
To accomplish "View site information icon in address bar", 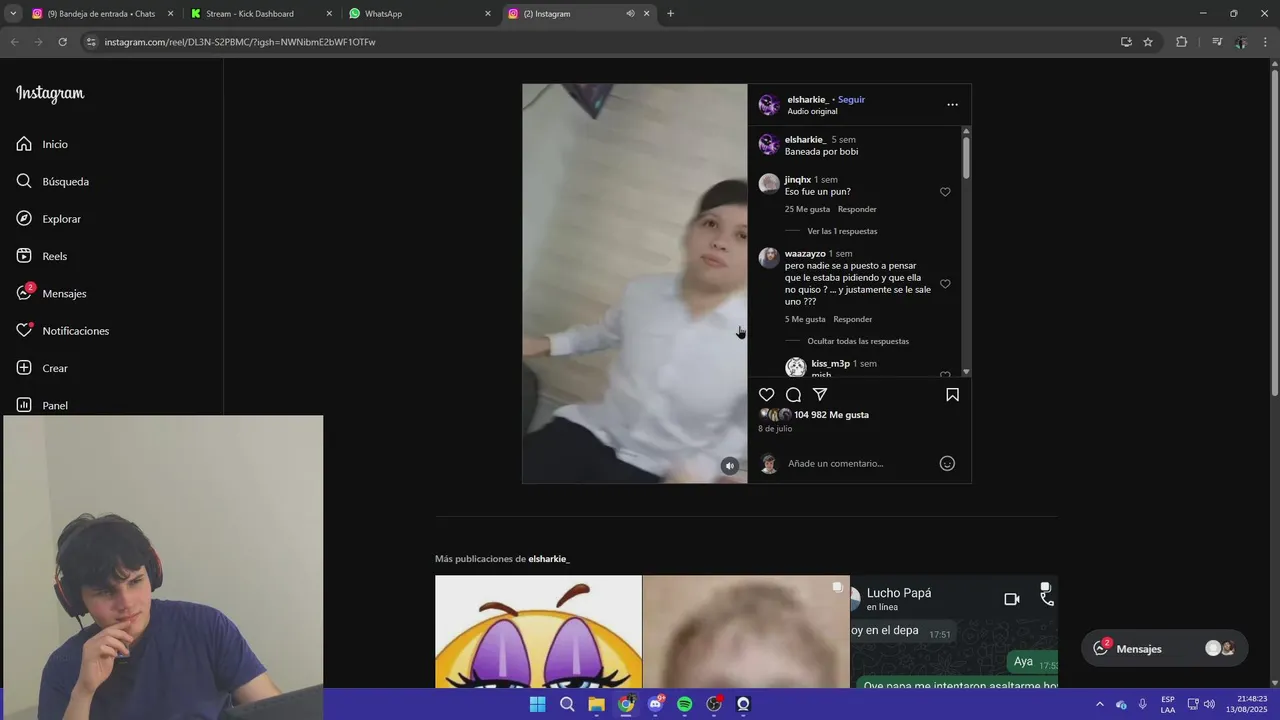I will pyautogui.click(x=91, y=42).
